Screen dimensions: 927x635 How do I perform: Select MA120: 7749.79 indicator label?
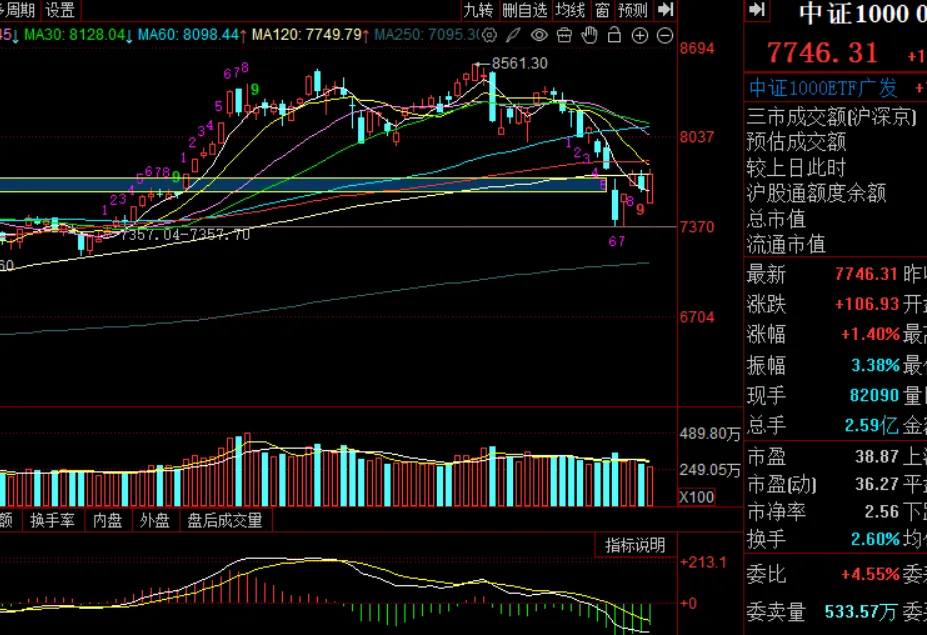pos(307,35)
